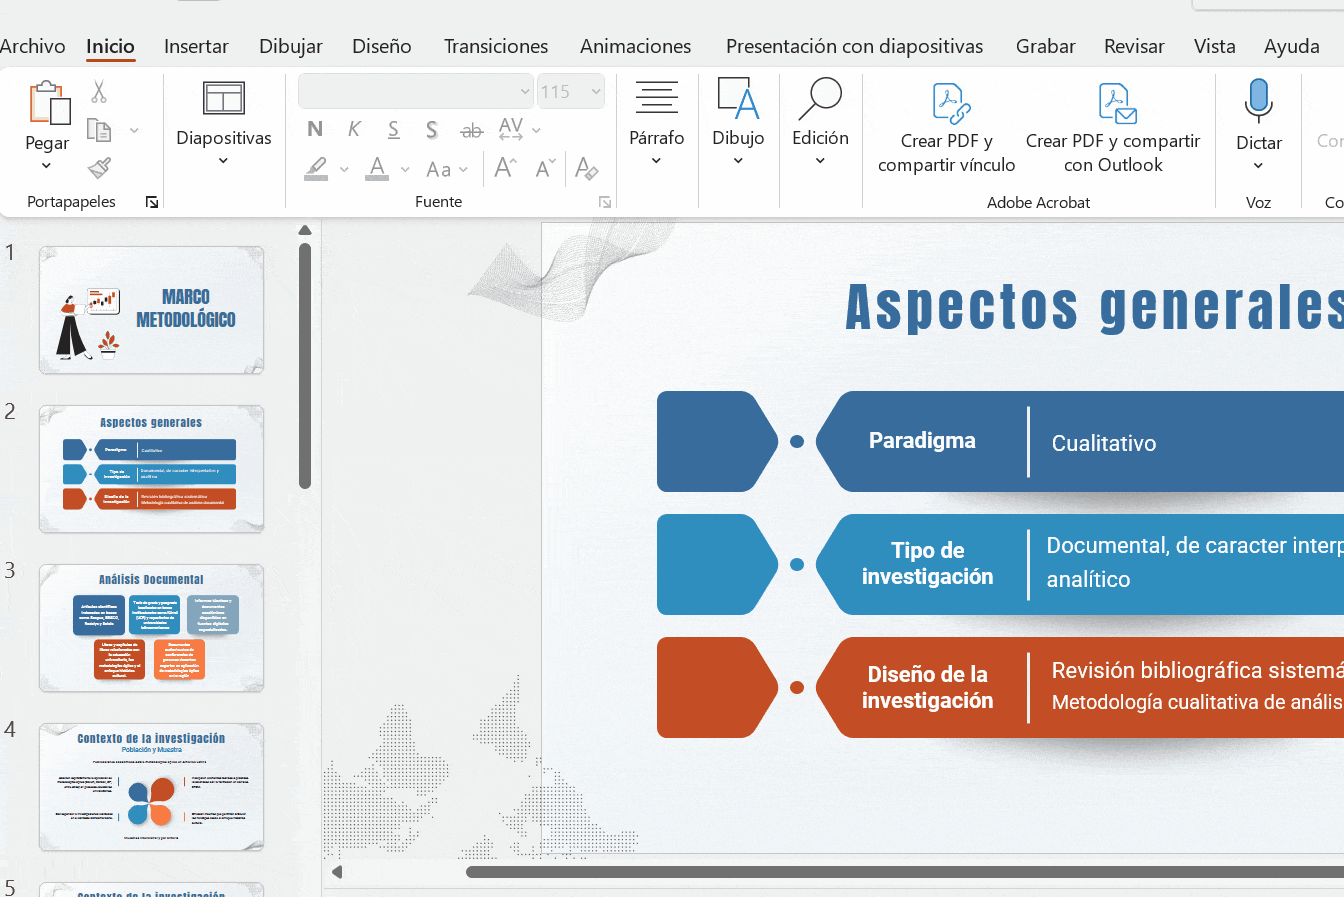Click the clear all formatting icon
Screen dimensions: 1344x897
(587, 169)
